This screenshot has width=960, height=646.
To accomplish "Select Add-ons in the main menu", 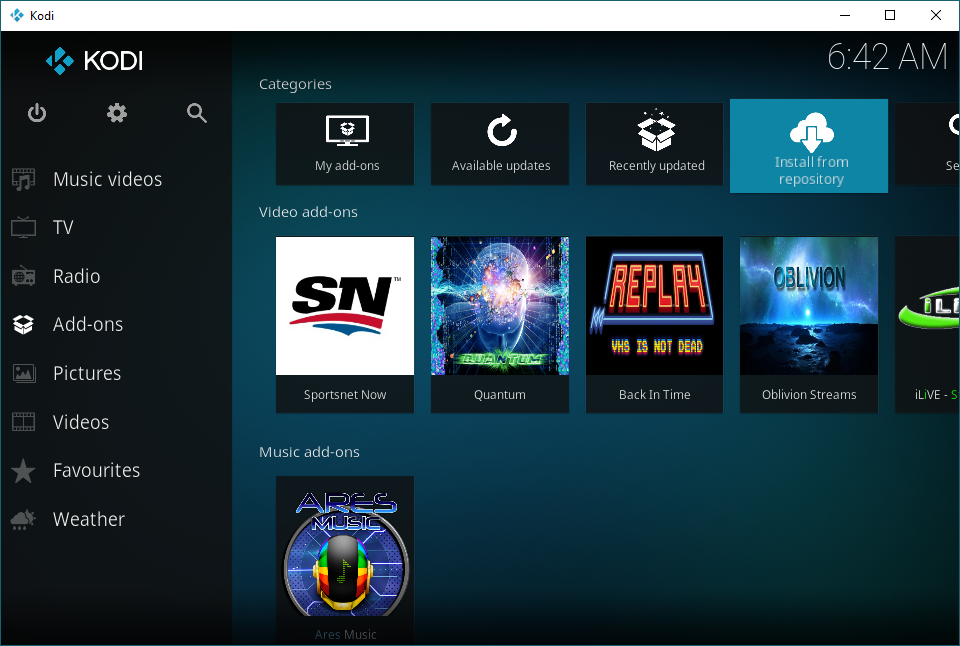I will [88, 325].
